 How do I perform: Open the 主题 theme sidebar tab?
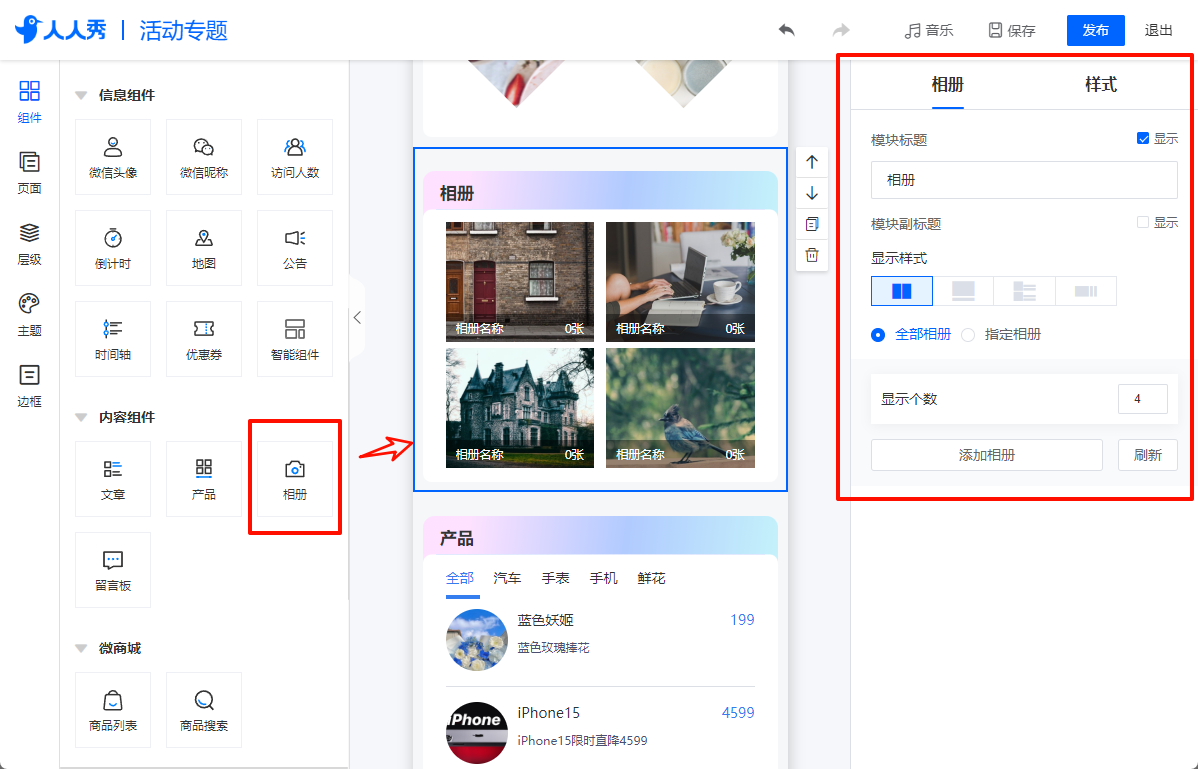point(29,315)
